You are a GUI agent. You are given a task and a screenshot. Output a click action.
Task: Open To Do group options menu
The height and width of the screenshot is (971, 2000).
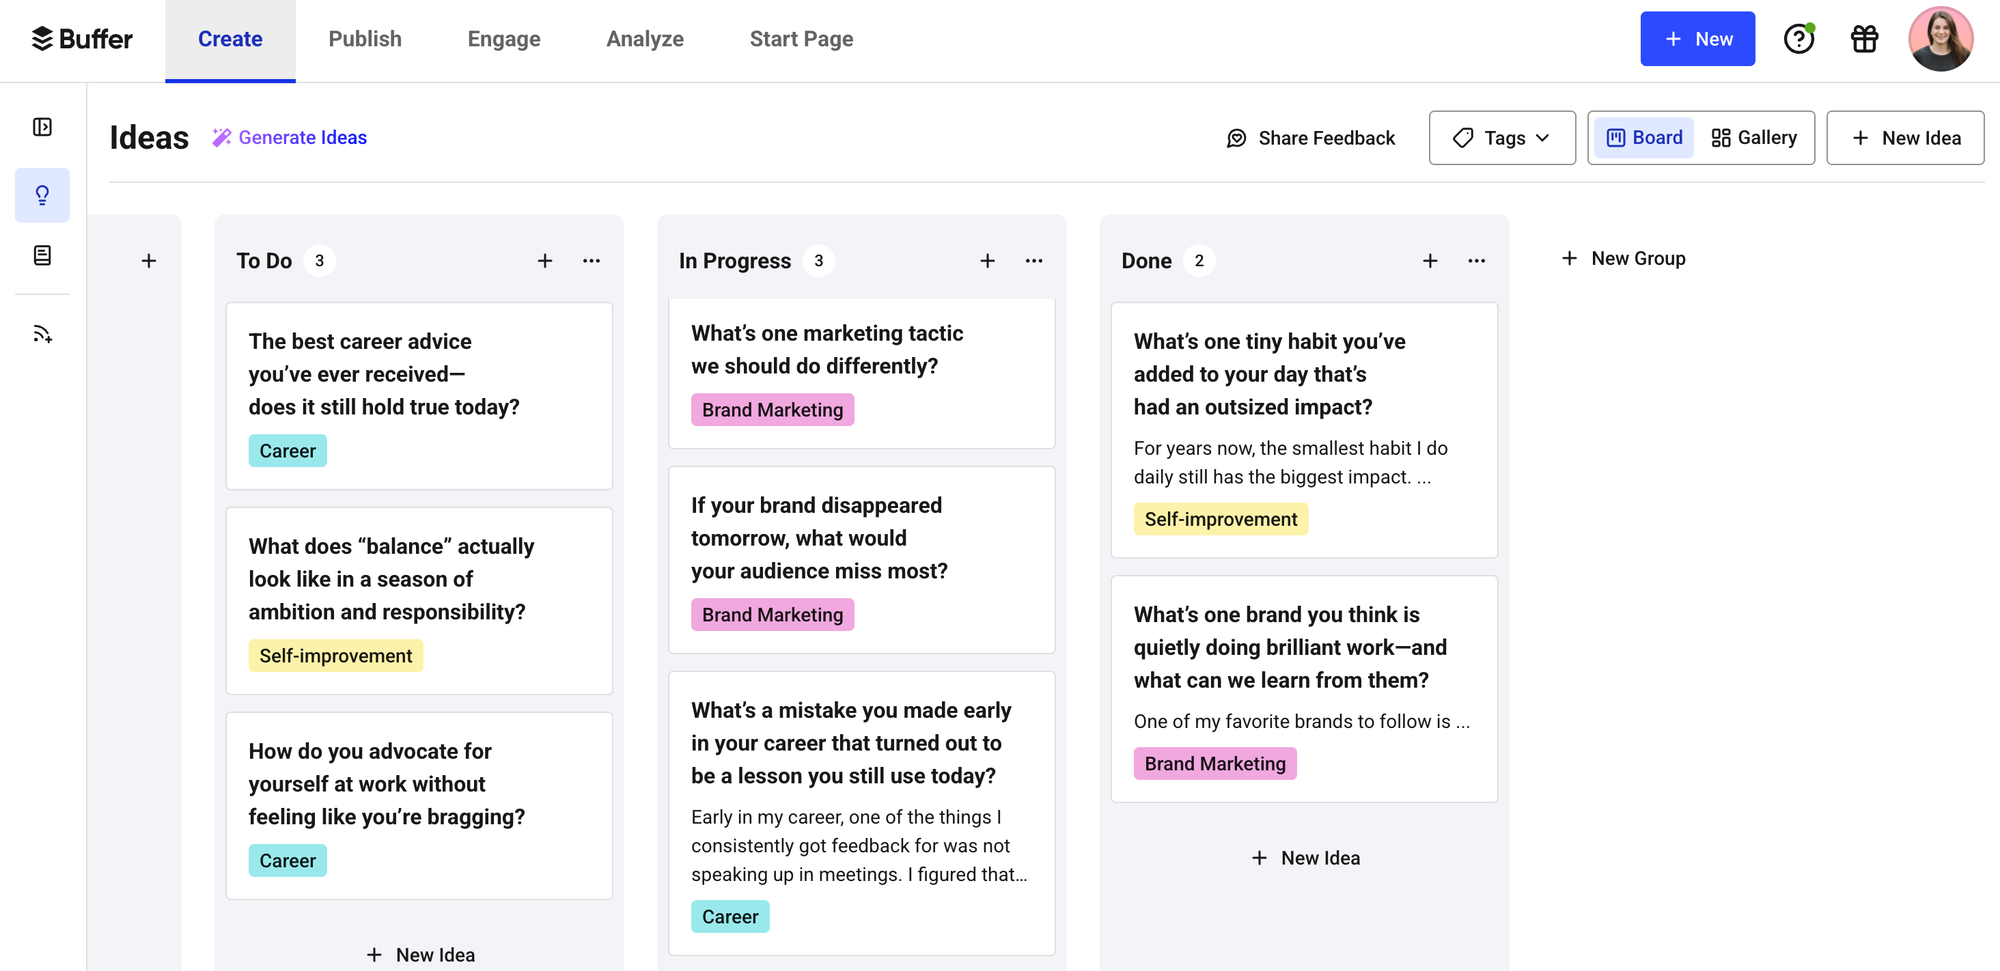pyautogui.click(x=592, y=261)
